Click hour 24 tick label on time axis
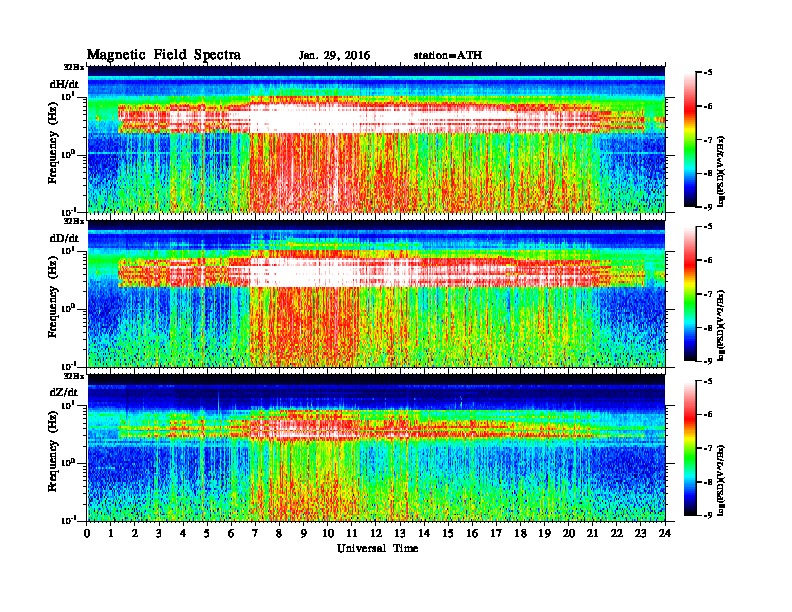792x612 pixels. click(x=665, y=533)
